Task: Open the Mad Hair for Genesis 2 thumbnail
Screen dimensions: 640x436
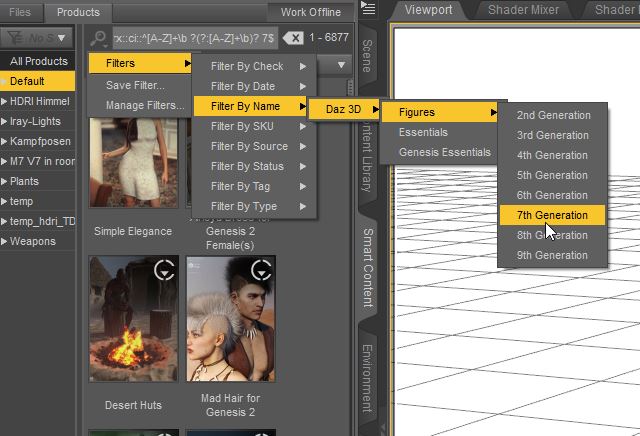Action: (x=231, y=319)
